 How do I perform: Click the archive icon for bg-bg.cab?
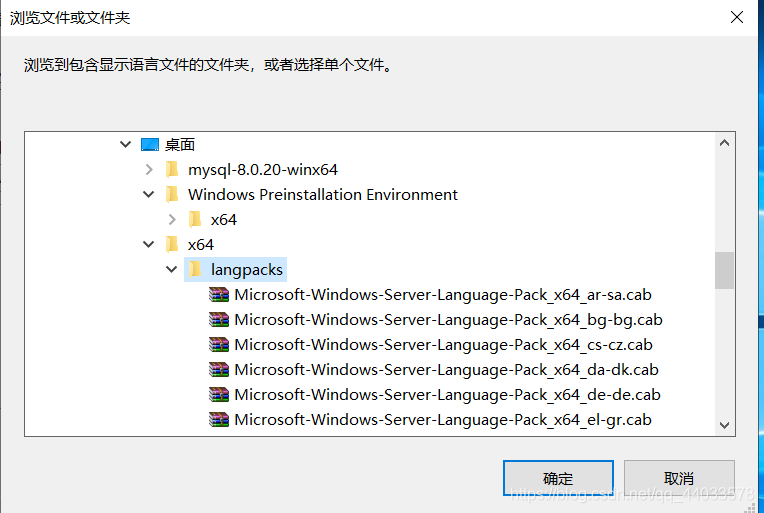[219, 320]
